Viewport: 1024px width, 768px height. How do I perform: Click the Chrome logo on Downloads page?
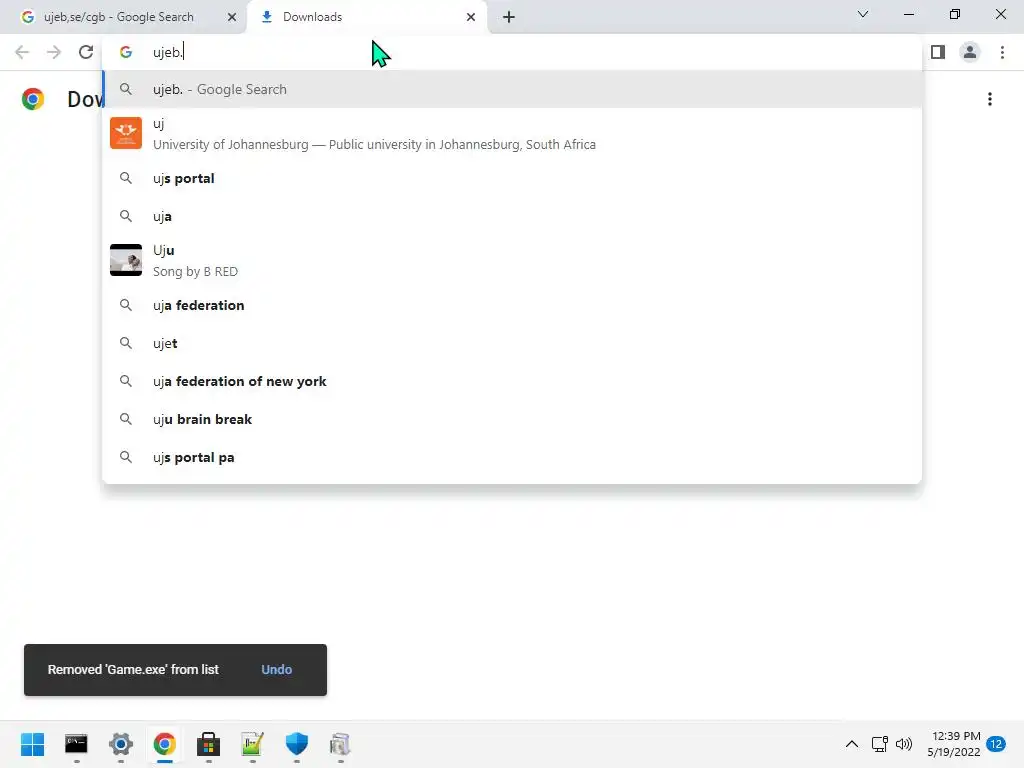[x=33, y=99]
